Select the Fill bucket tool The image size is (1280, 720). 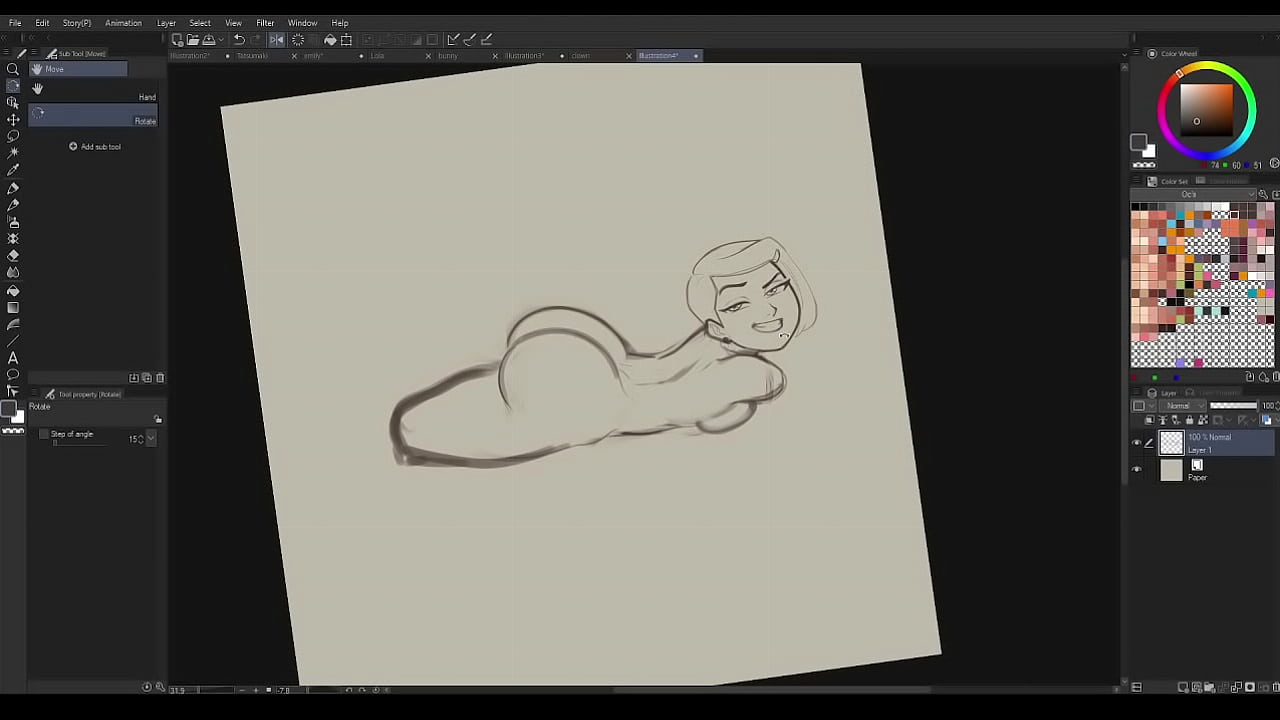pyautogui.click(x=13, y=291)
